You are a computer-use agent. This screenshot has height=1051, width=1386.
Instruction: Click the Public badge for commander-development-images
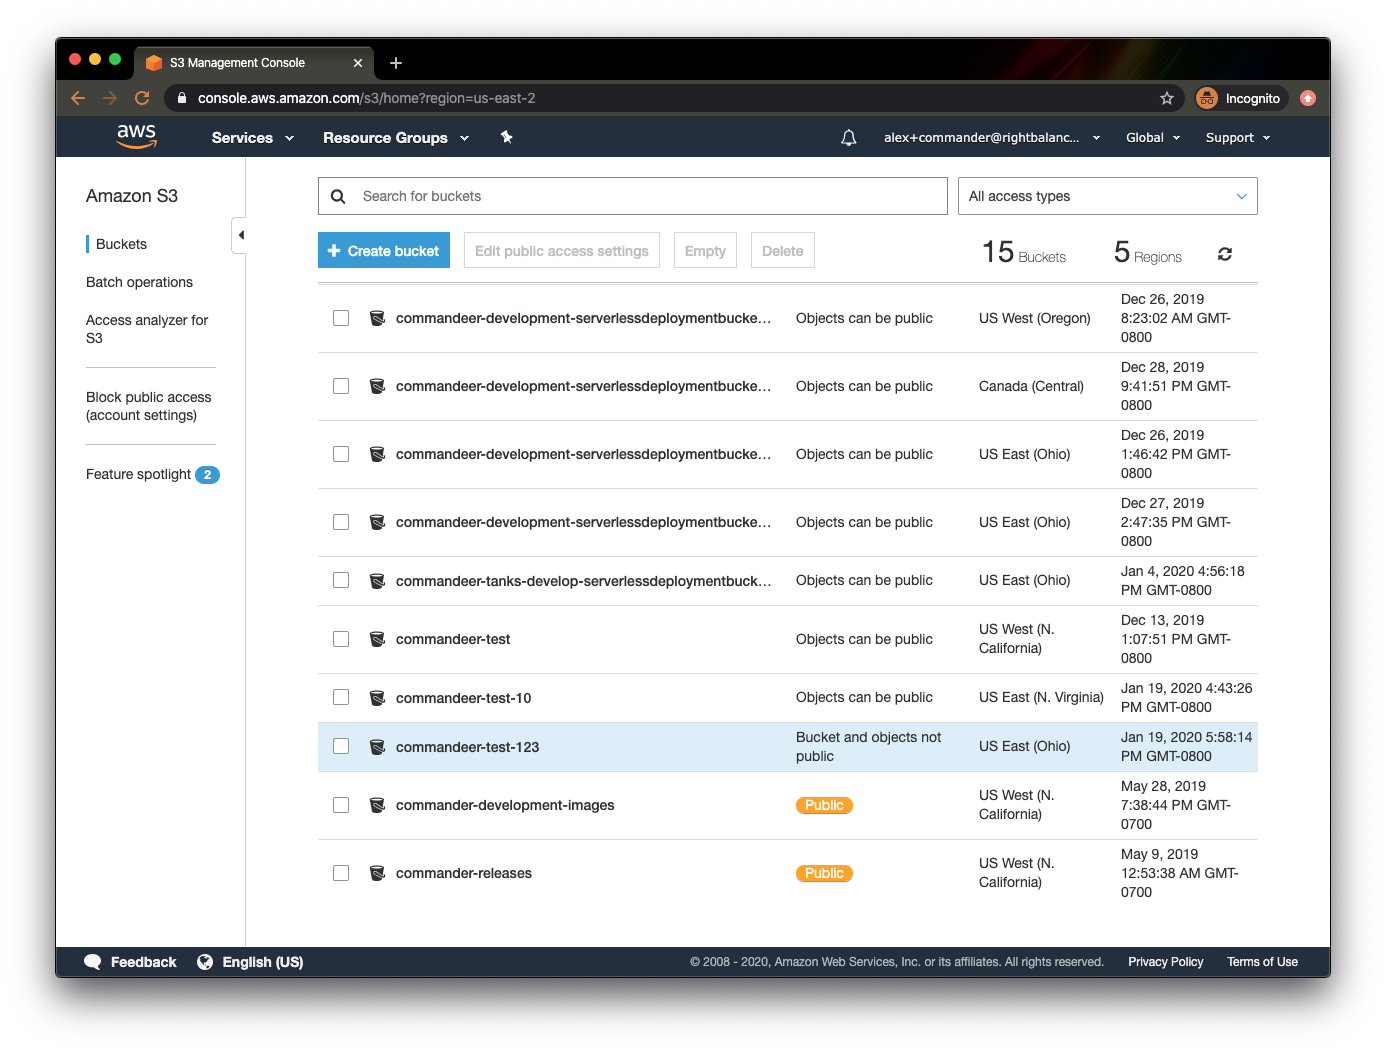coord(824,805)
